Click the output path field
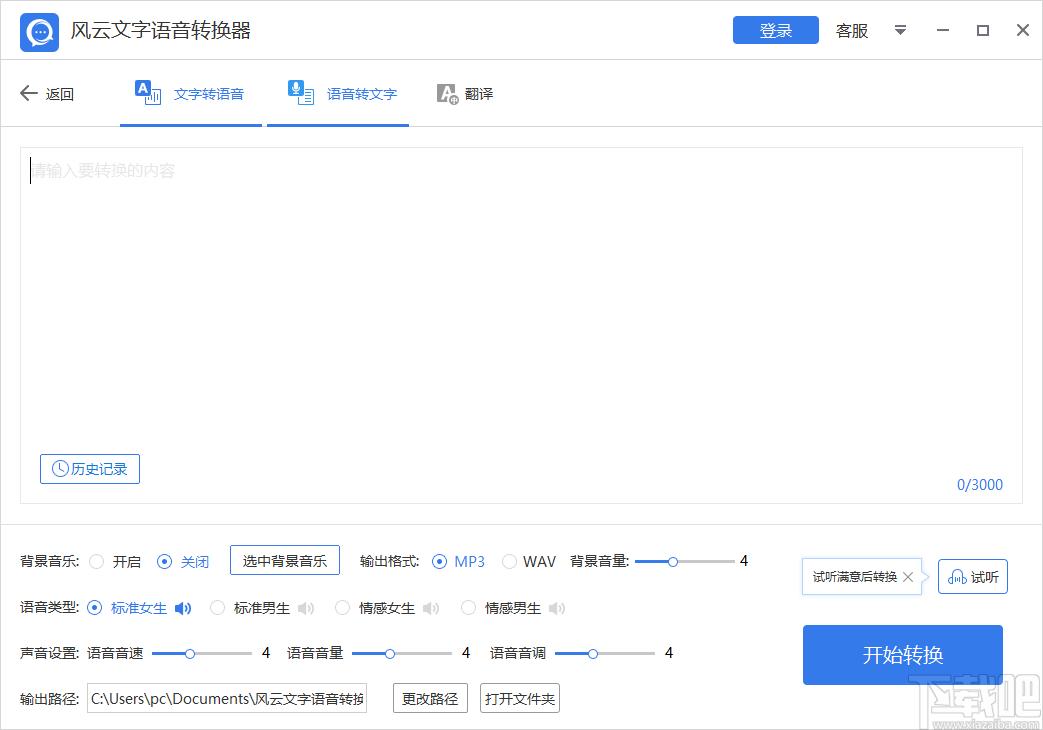Image resolution: width=1043 pixels, height=730 pixels. 227,699
